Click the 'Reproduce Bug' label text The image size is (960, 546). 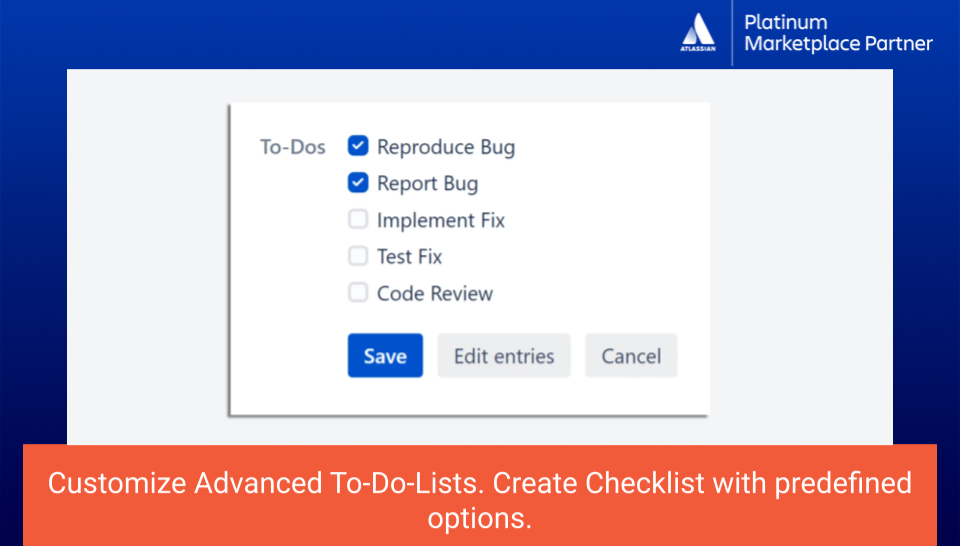coord(446,148)
